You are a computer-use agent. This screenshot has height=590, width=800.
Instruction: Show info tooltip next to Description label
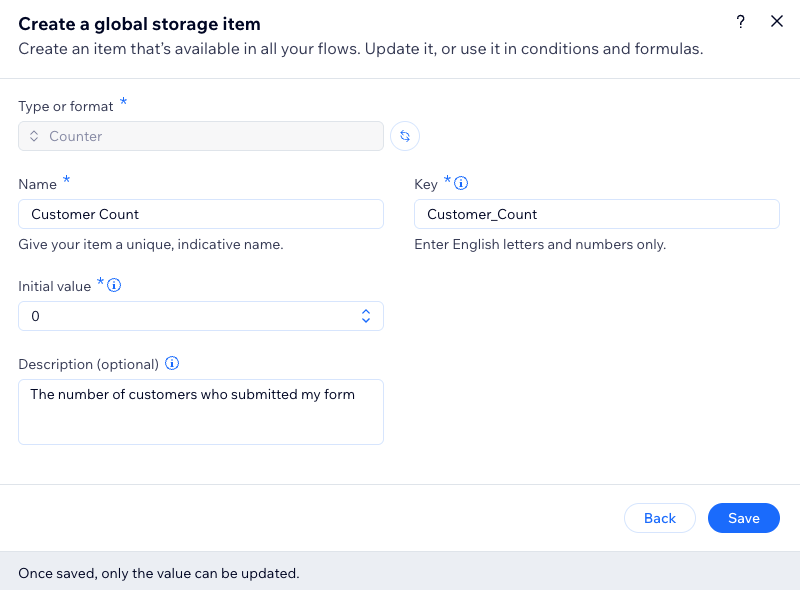pos(172,364)
